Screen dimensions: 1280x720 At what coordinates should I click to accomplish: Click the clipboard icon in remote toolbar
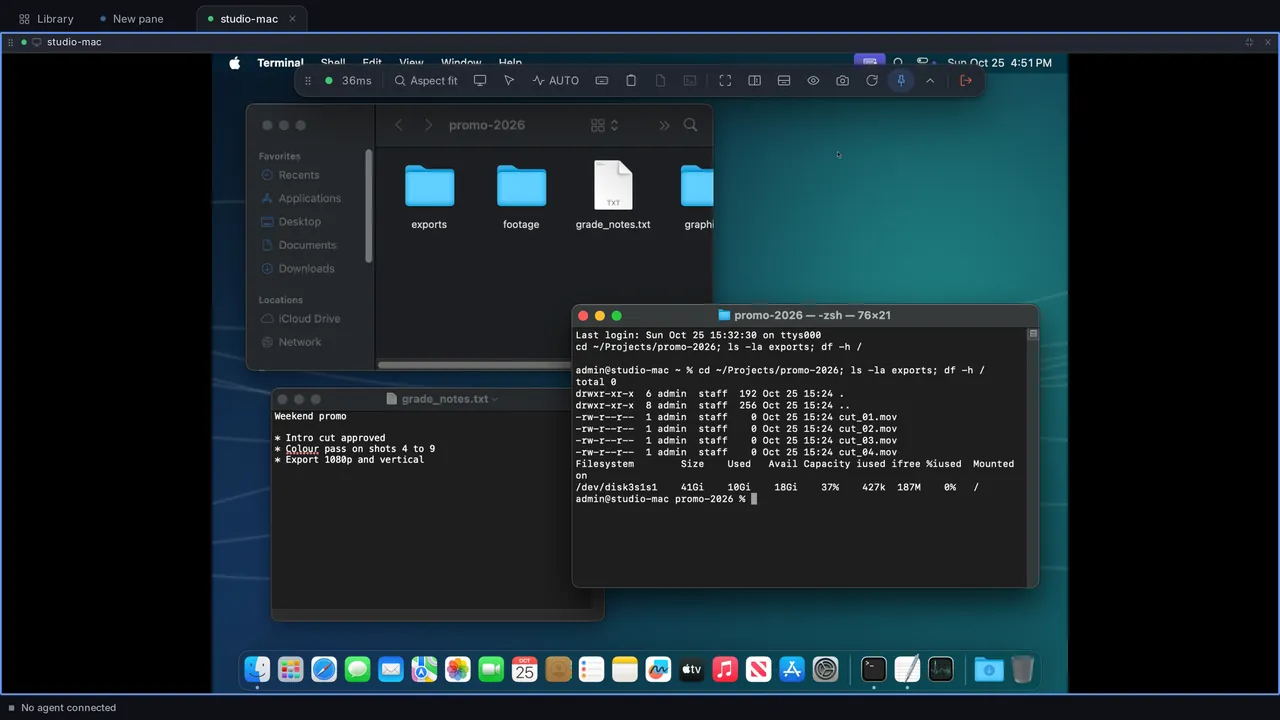click(631, 81)
